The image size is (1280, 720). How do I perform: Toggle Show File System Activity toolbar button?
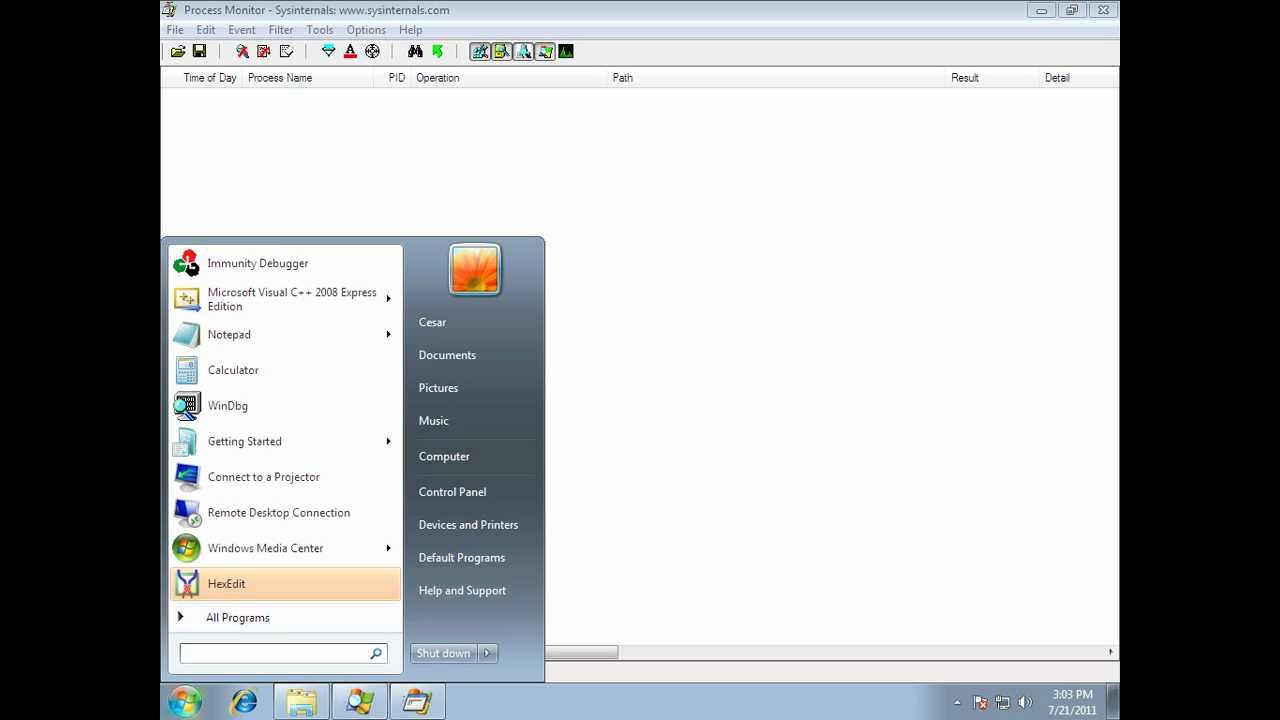click(502, 51)
